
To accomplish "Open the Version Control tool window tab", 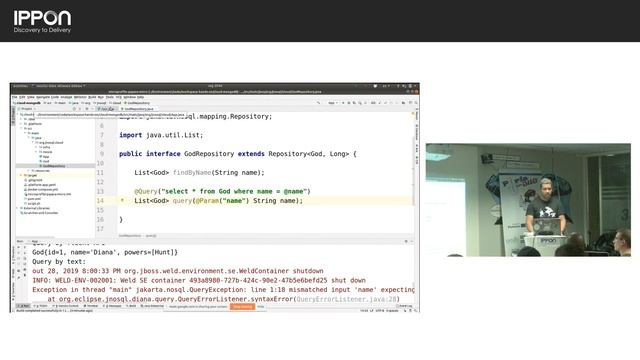I will pyautogui.click(x=65, y=306).
